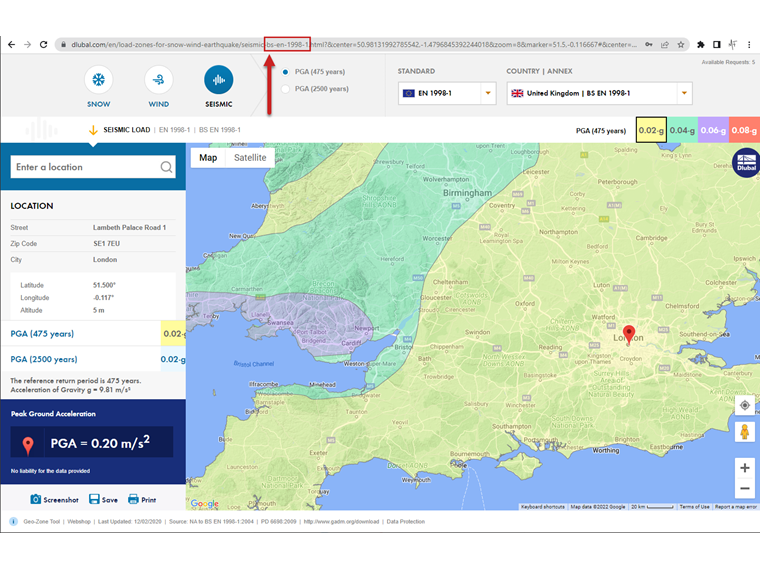Click the latitude 51.500° value

point(104,285)
